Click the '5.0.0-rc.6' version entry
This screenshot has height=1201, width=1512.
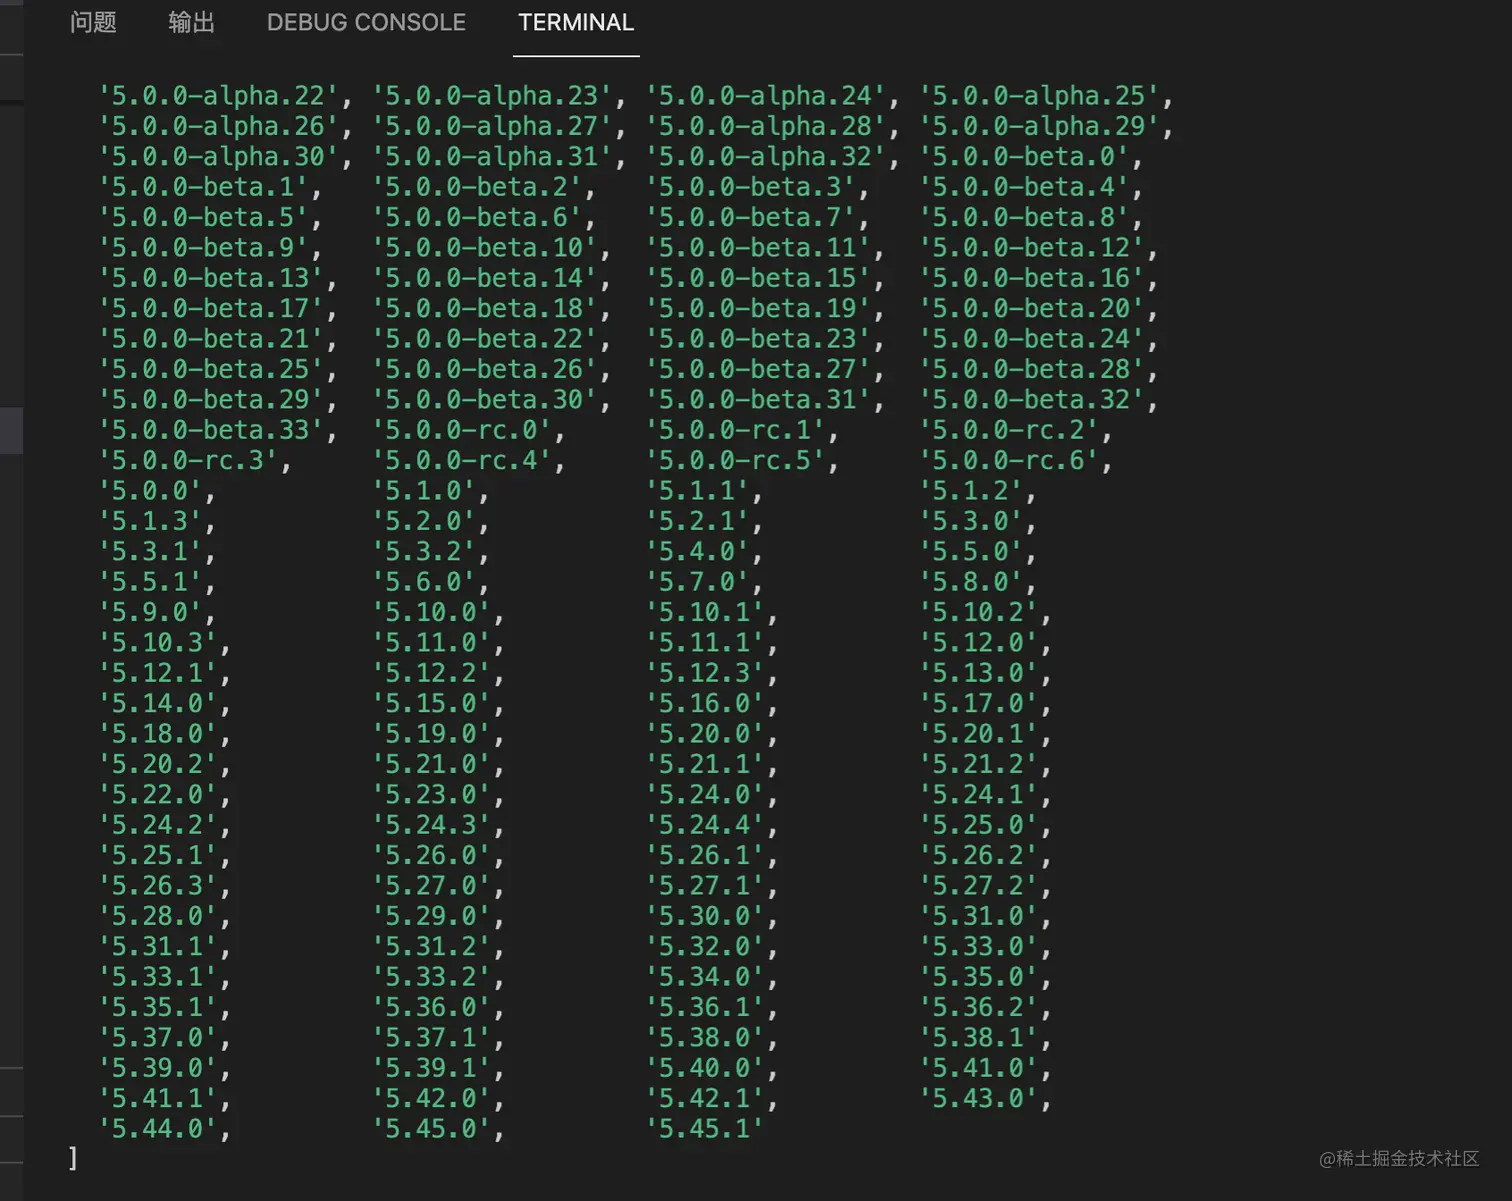[x=1009, y=460]
